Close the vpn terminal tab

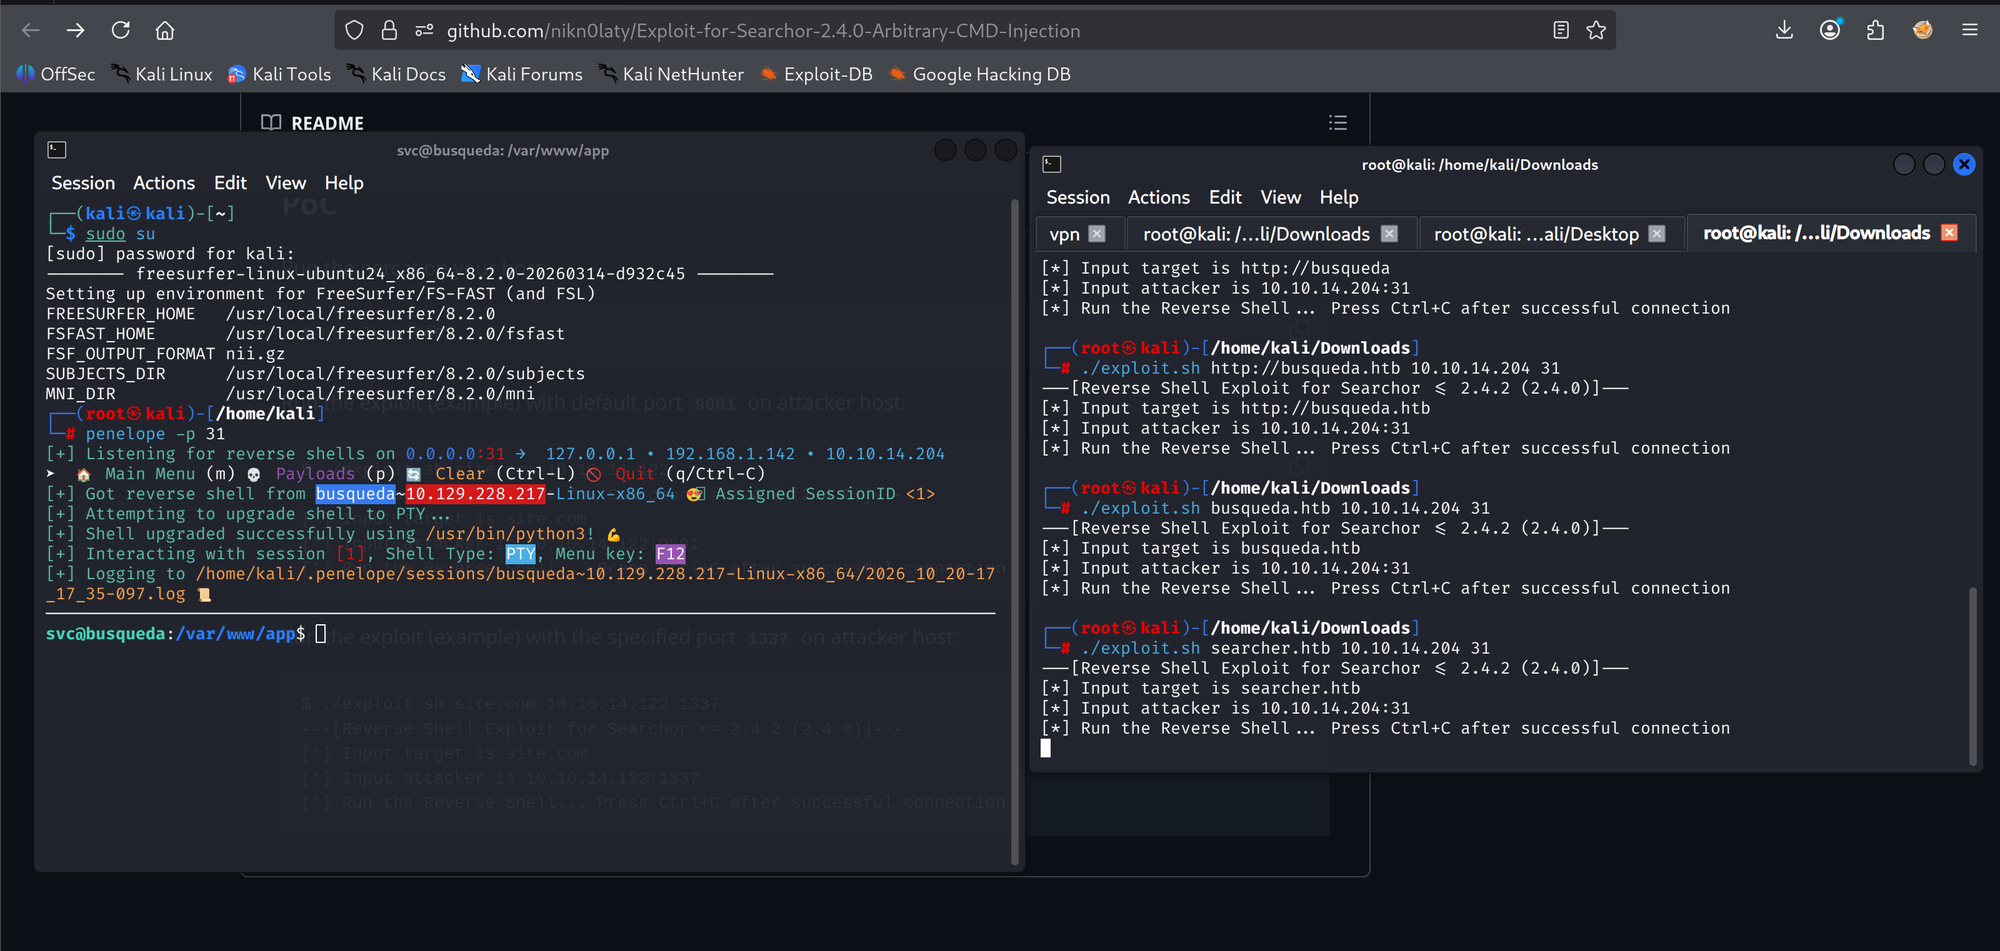click(1097, 233)
